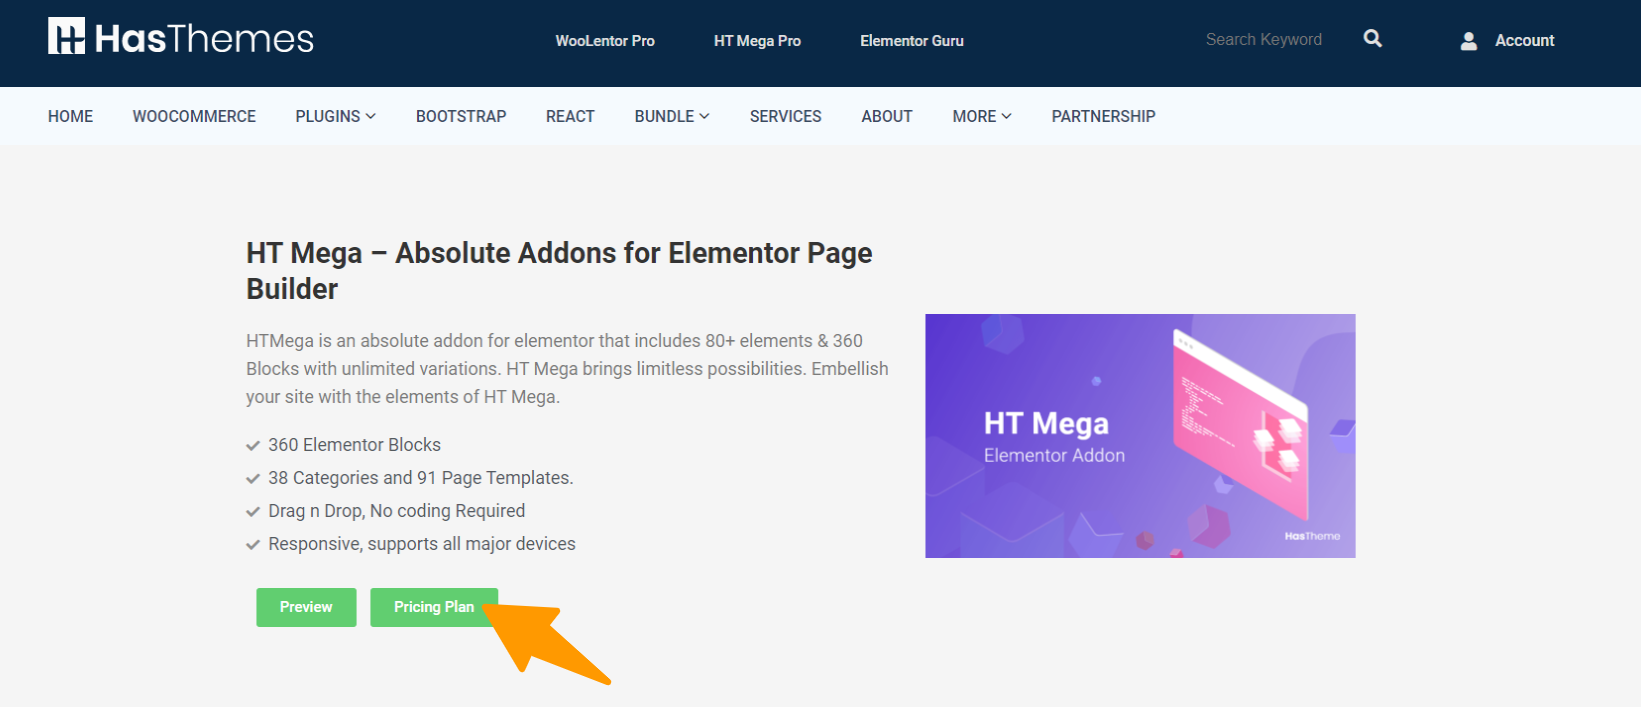Expand the BUNDLE dropdown menu
The image size is (1641, 707).
pyautogui.click(x=672, y=116)
